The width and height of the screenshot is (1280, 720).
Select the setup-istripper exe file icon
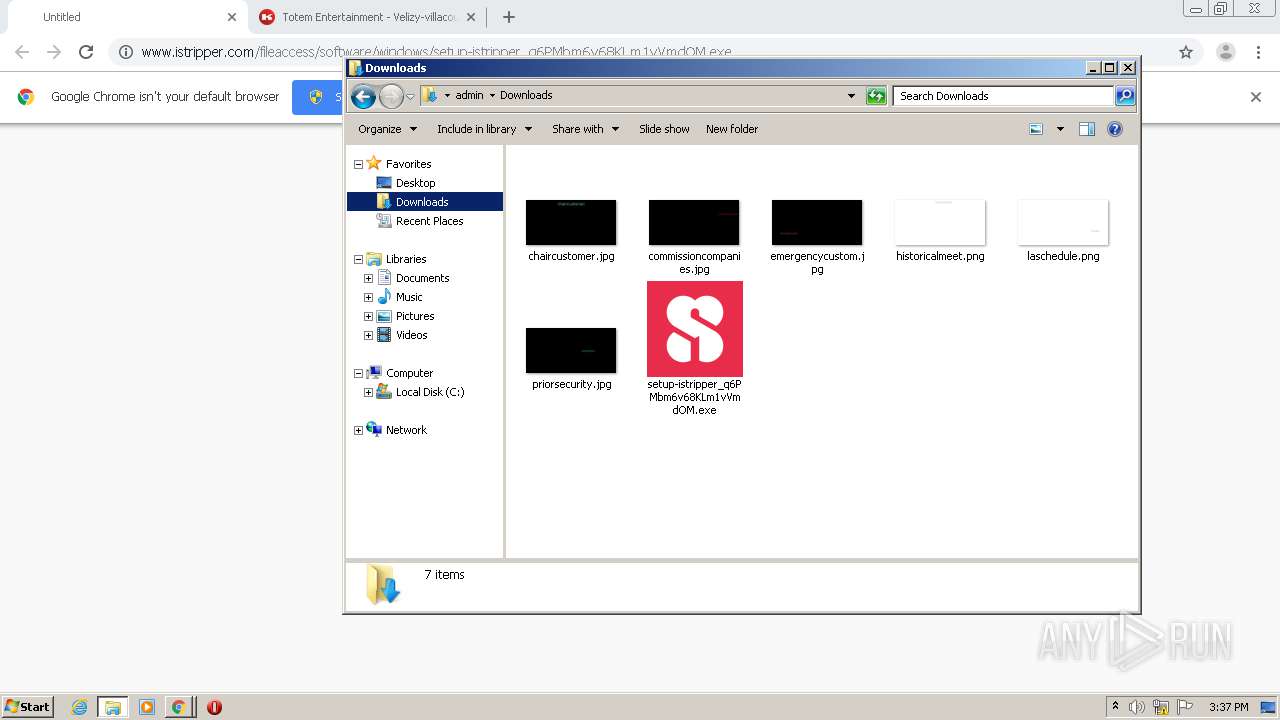695,329
